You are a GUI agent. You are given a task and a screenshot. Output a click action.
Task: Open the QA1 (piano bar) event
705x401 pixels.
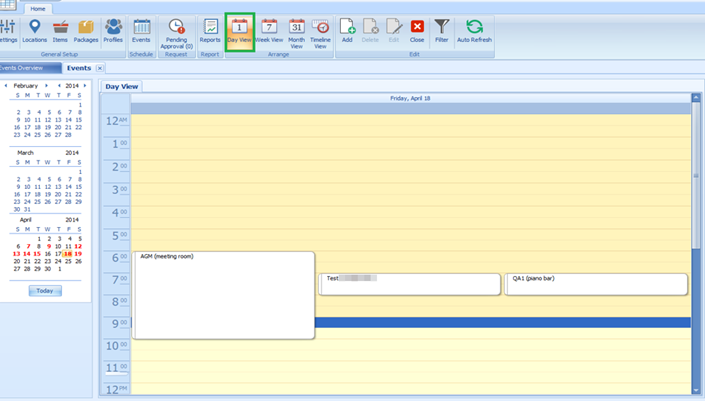click(x=596, y=285)
